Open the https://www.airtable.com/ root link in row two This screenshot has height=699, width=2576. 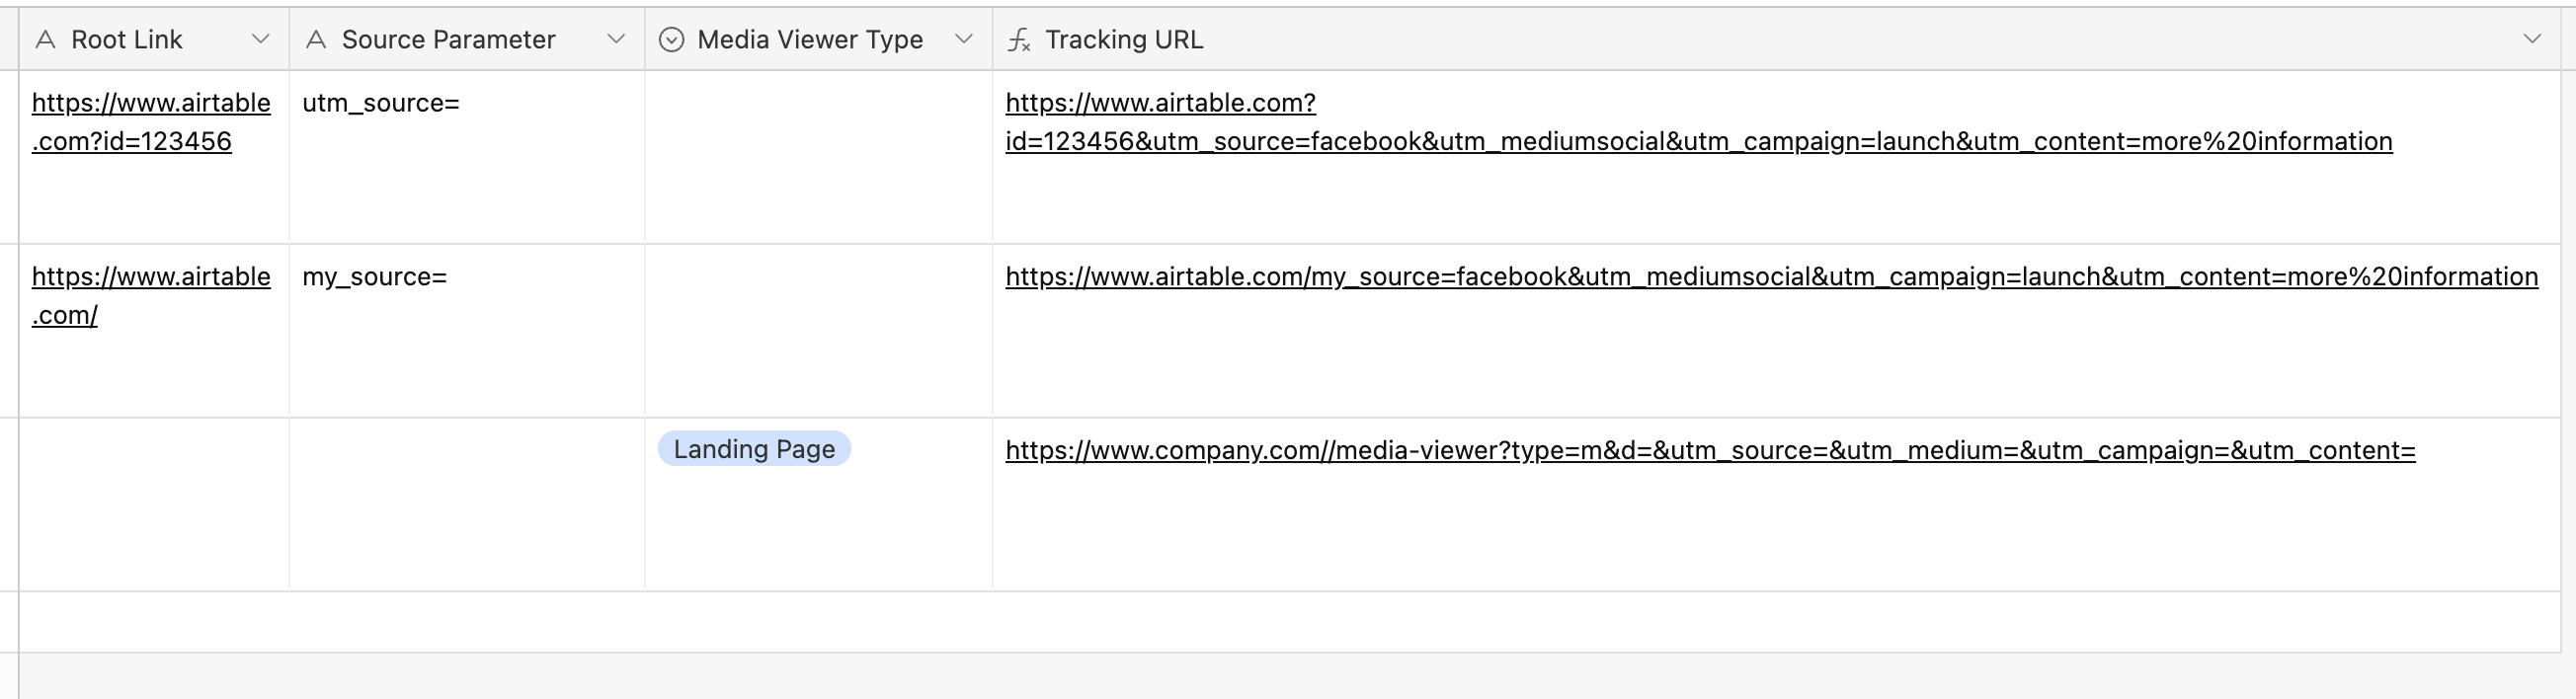(x=151, y=296)
